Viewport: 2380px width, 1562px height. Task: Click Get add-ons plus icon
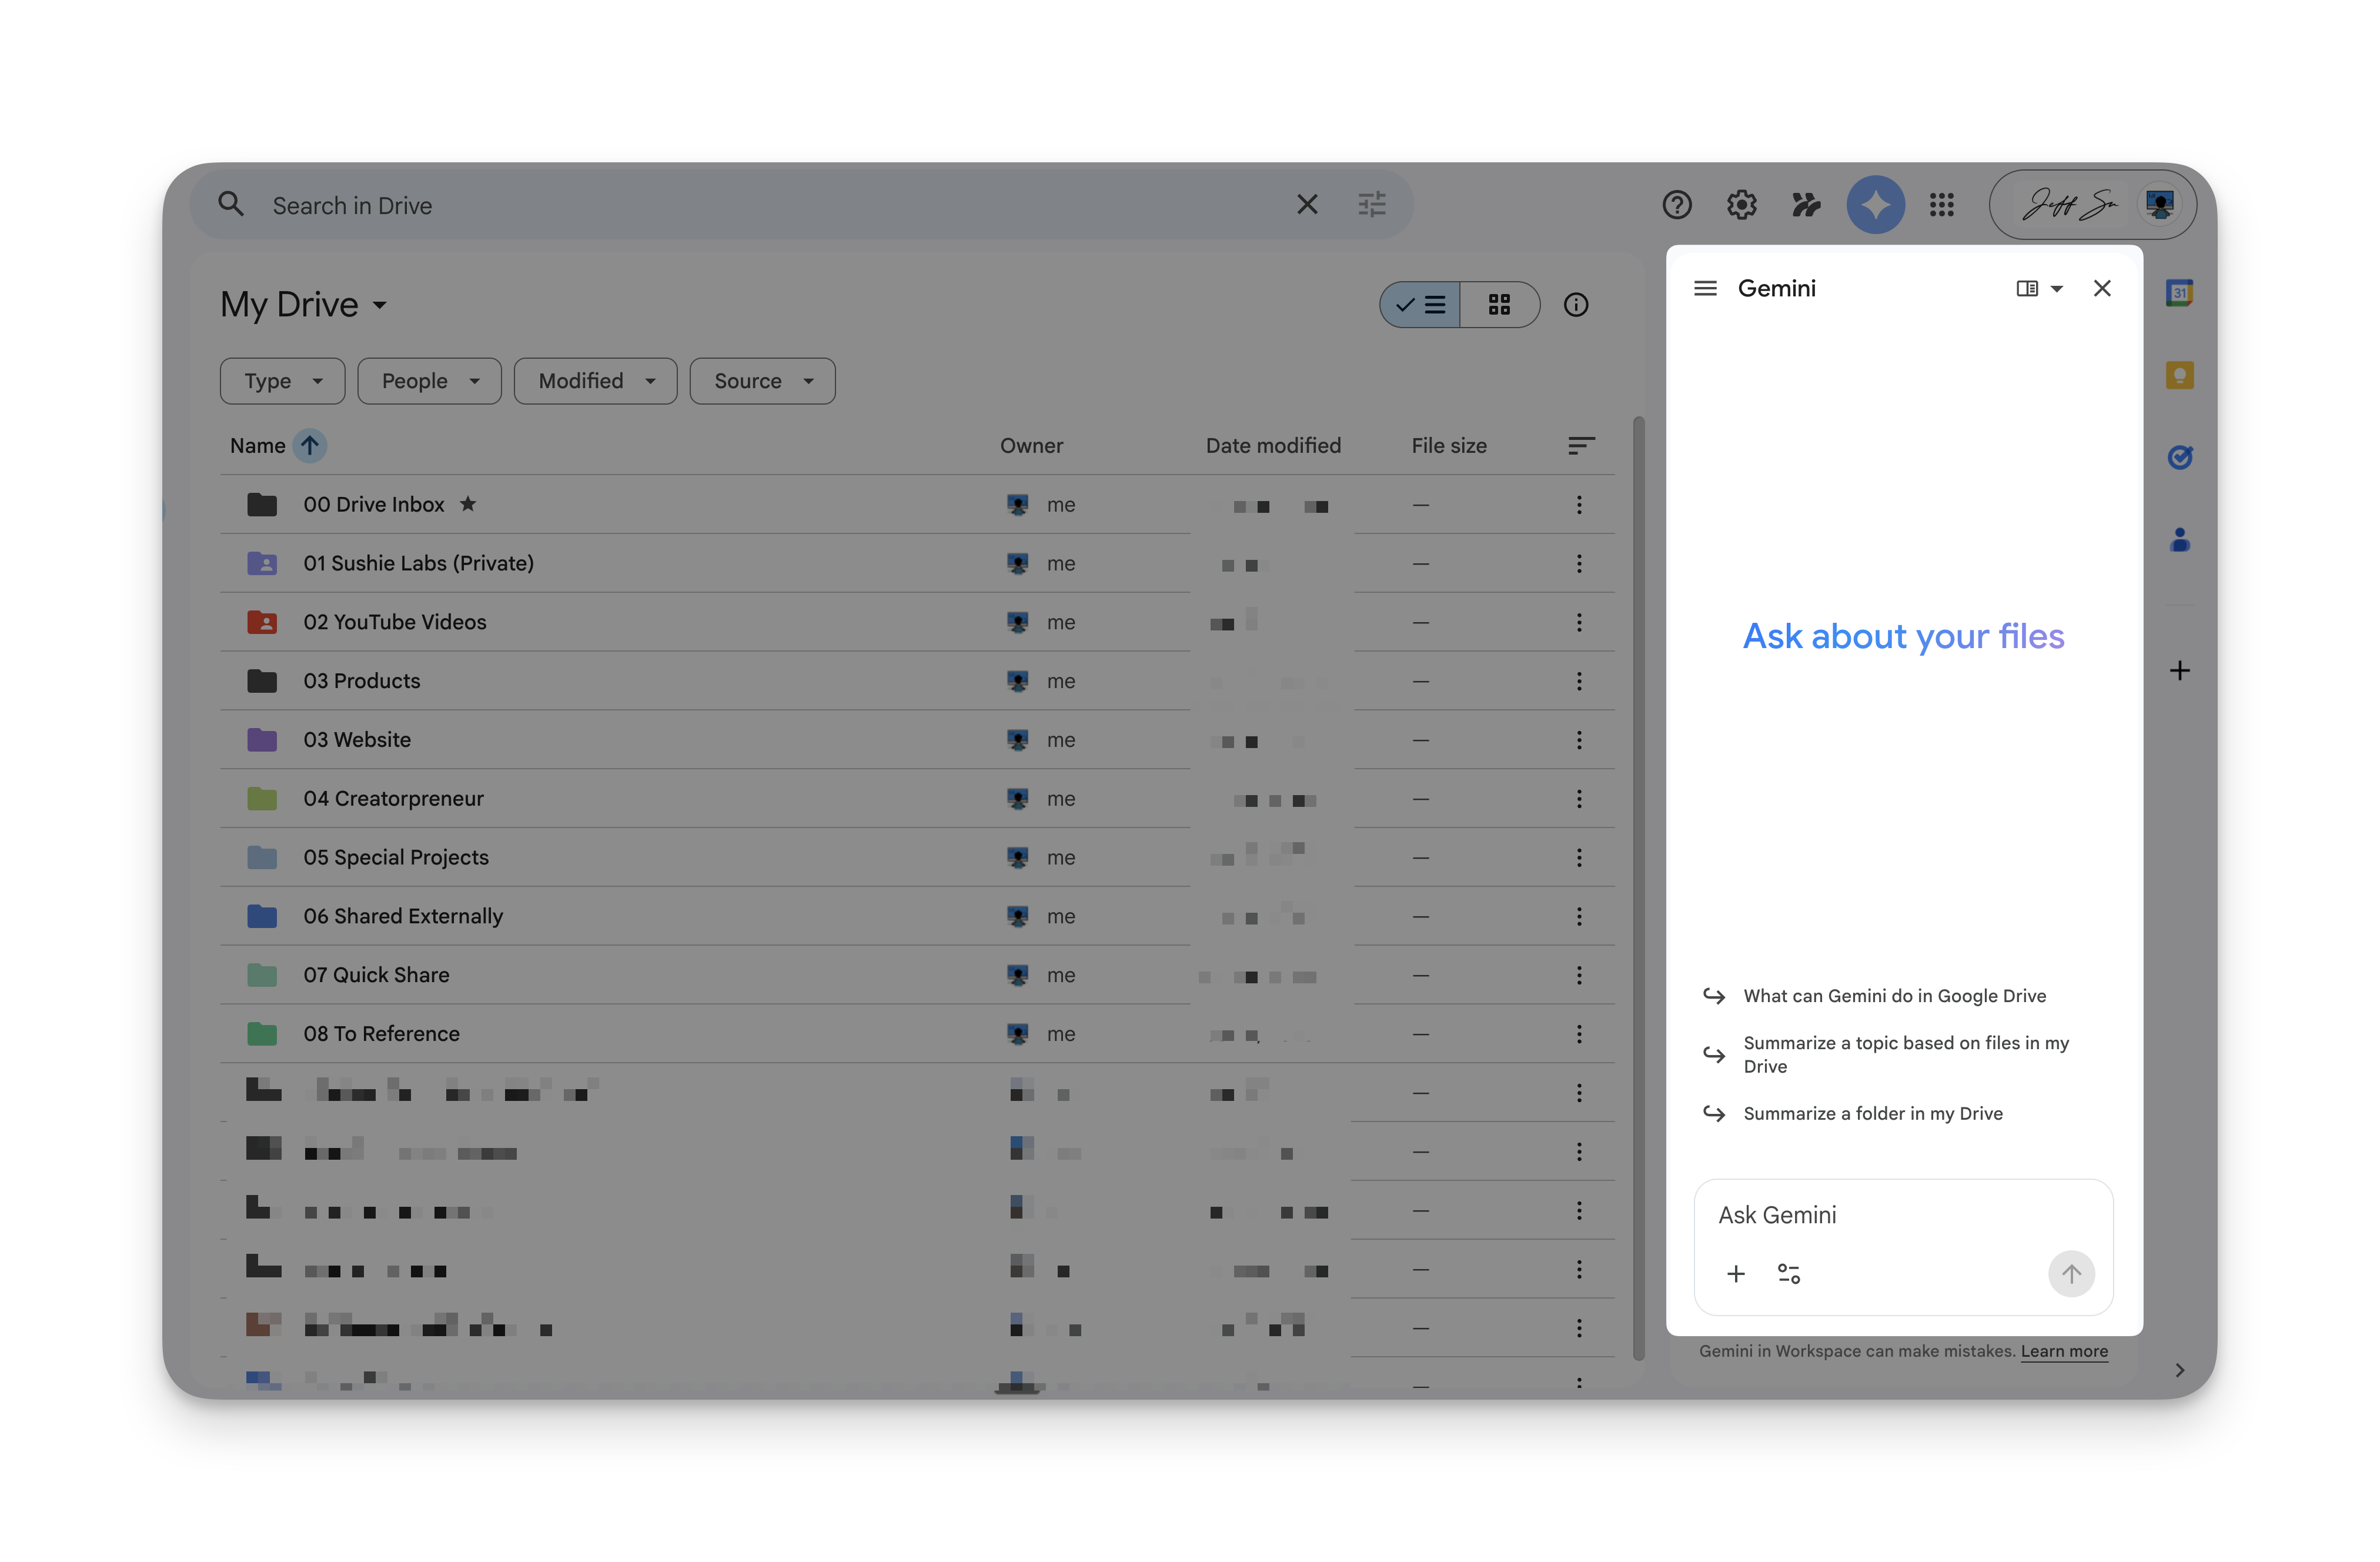[2180, 670]
